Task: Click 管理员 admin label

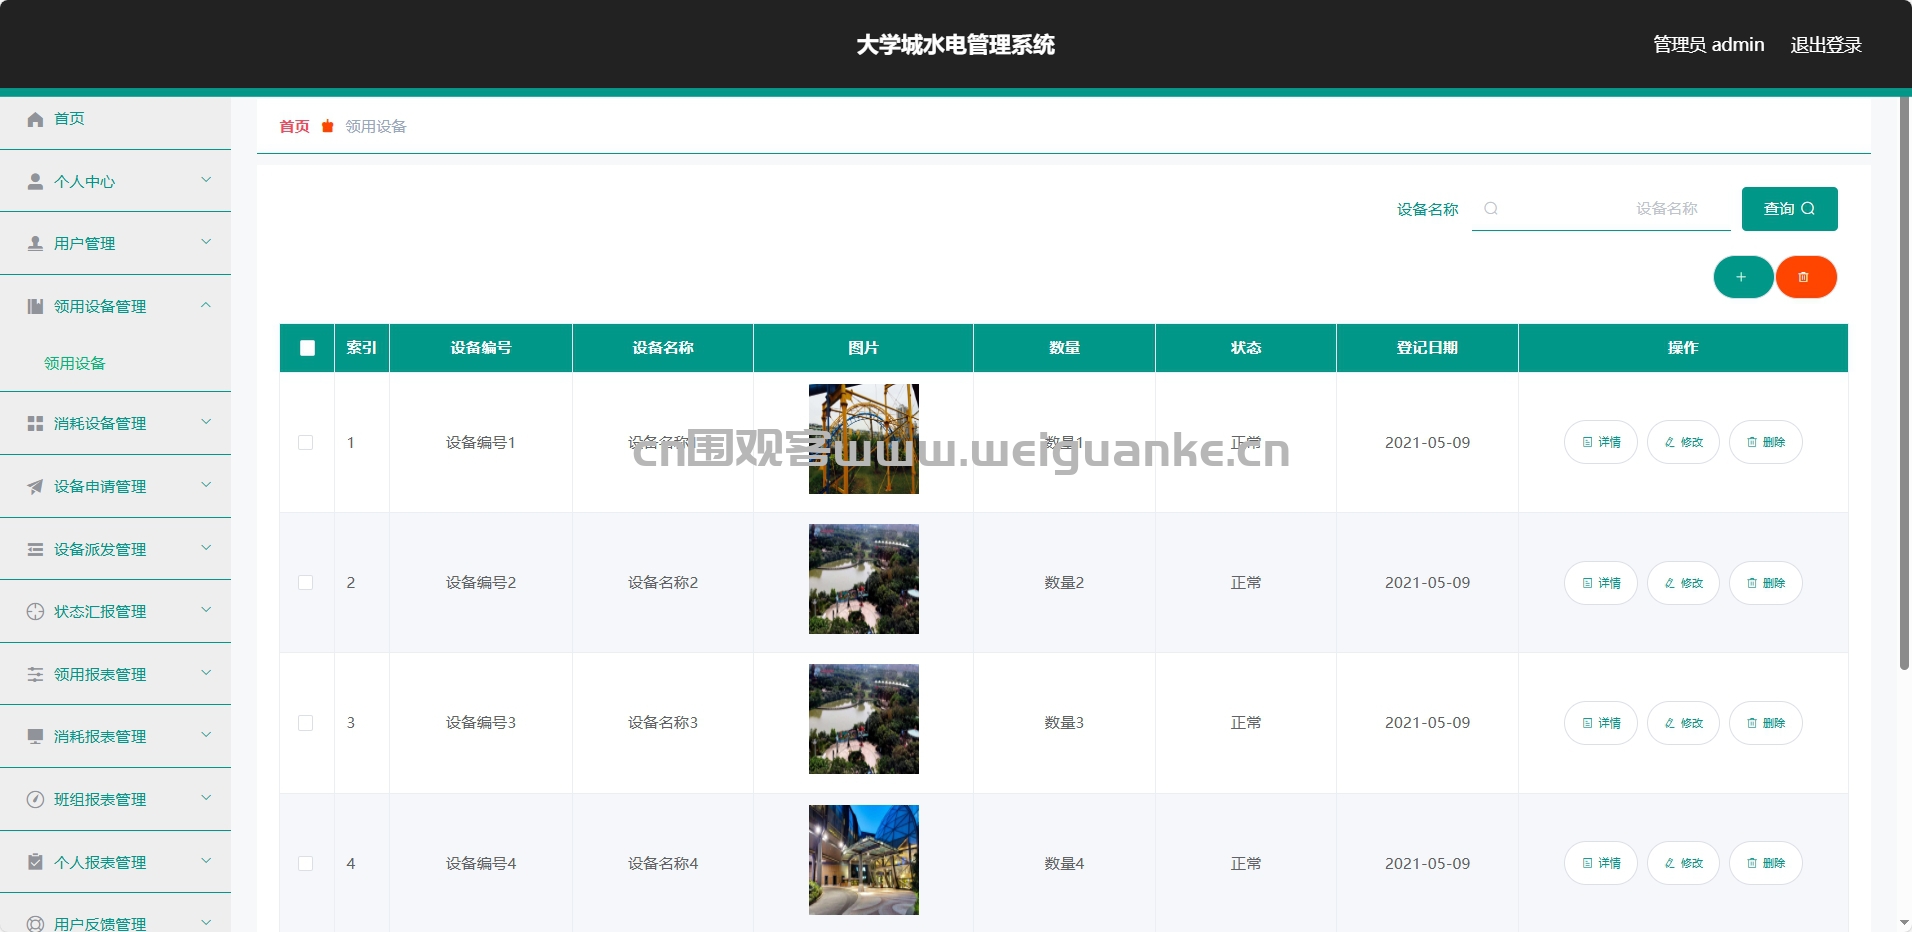Action: (1708, 45)
